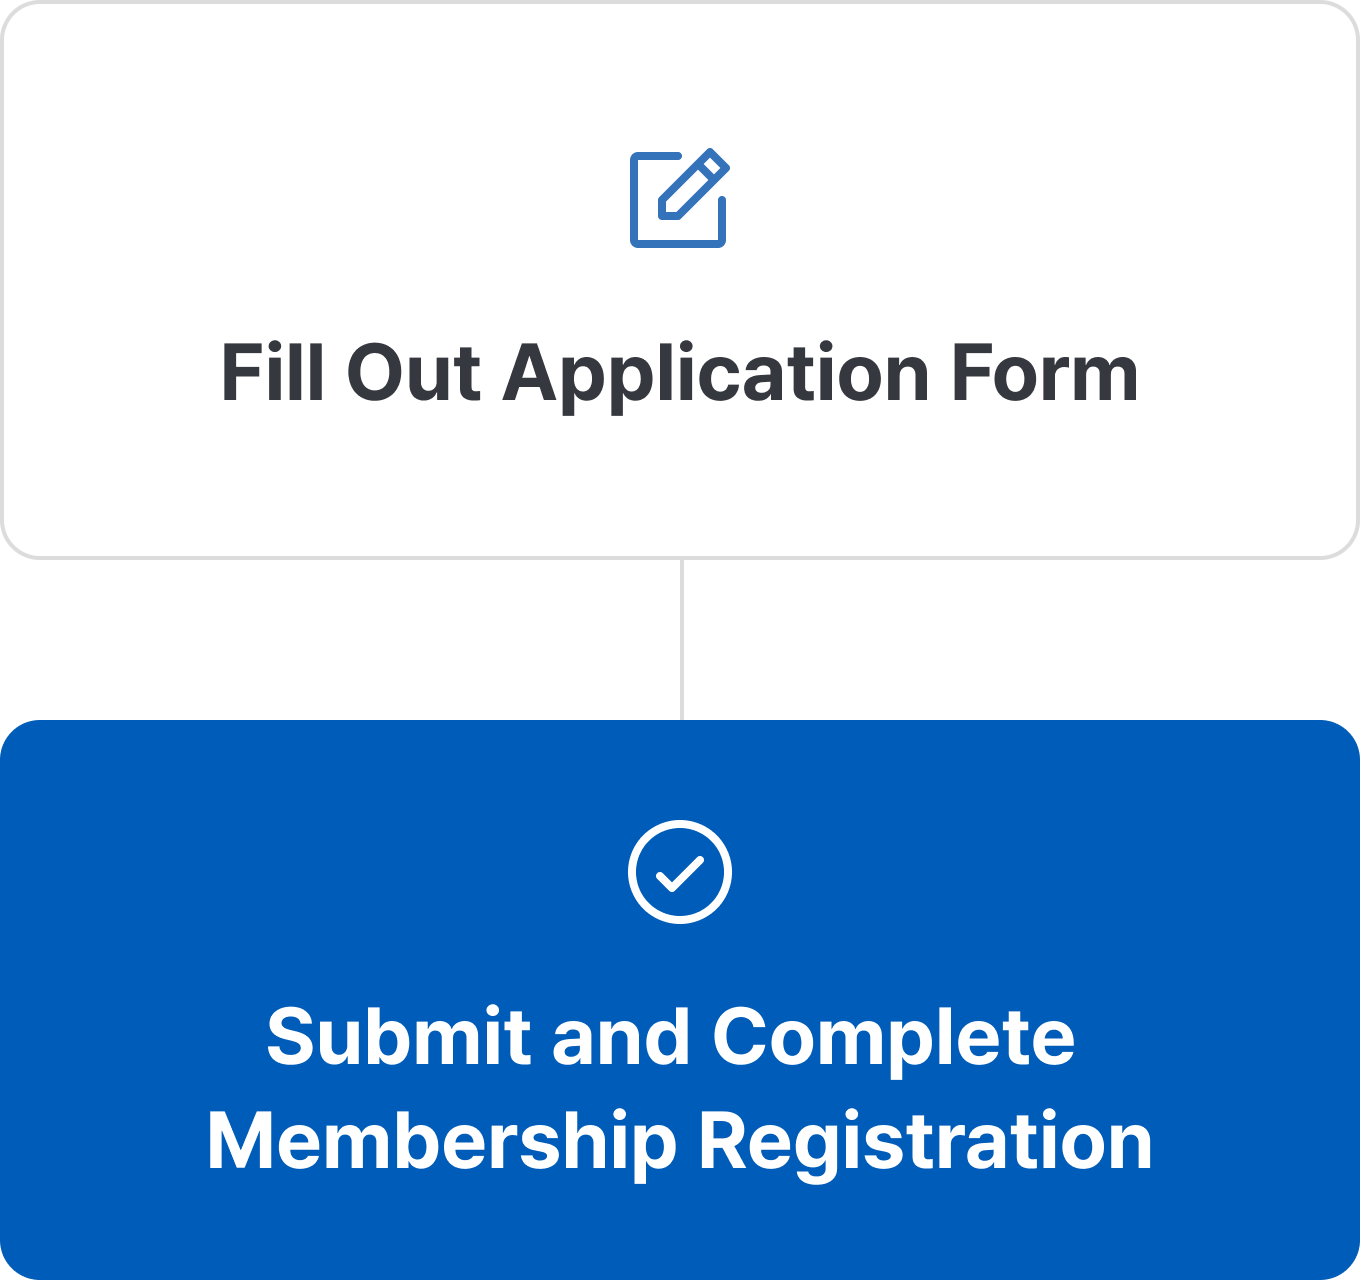Click the word "Membership" in the blue card

441,1142
